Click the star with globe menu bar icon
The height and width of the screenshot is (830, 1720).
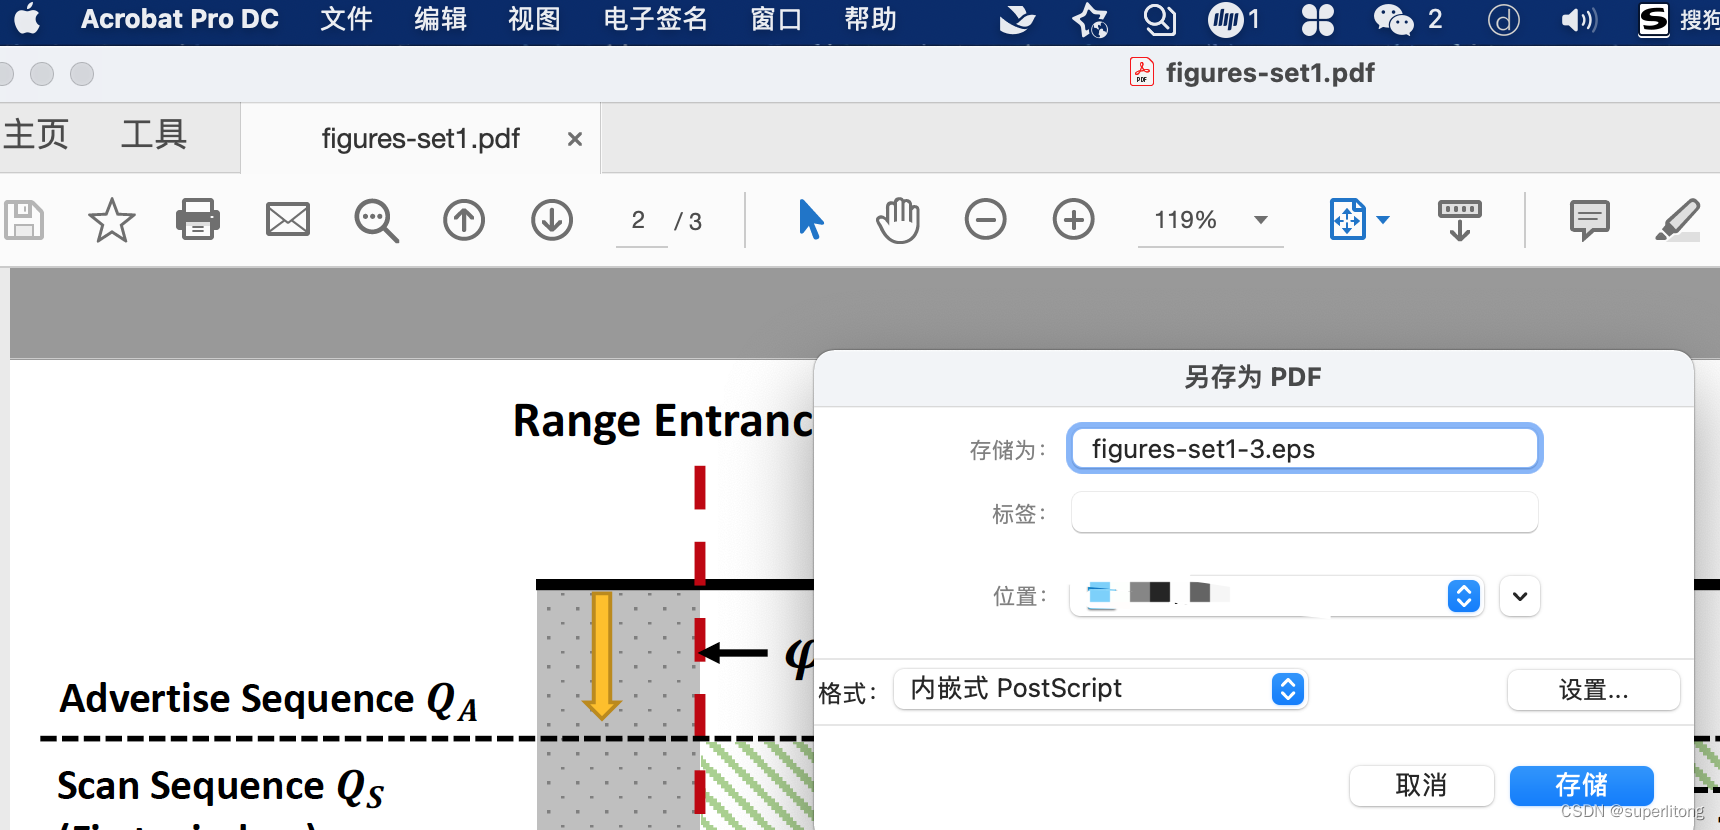[1090, 19]
